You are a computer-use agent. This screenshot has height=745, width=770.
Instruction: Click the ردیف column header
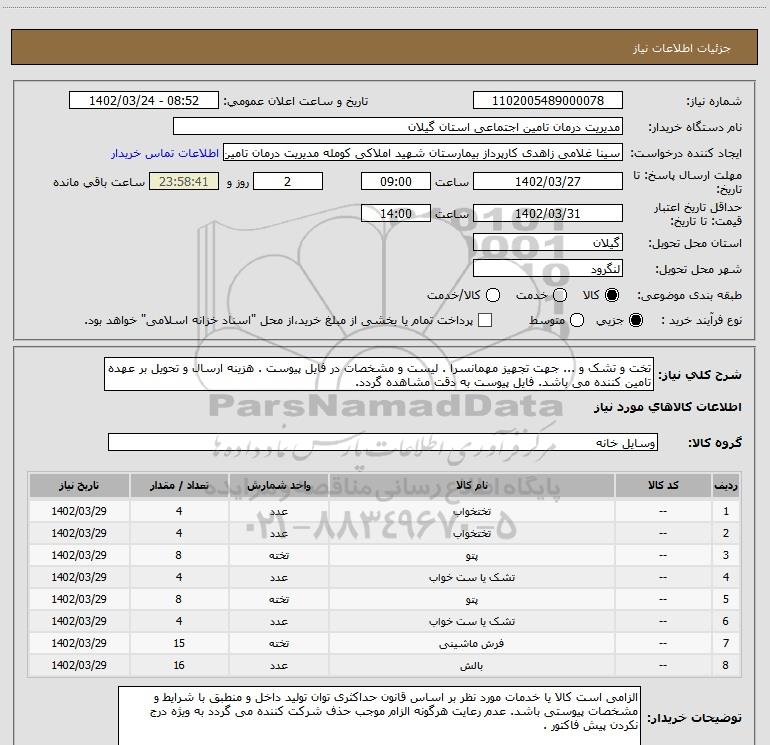tap(726, 485)
